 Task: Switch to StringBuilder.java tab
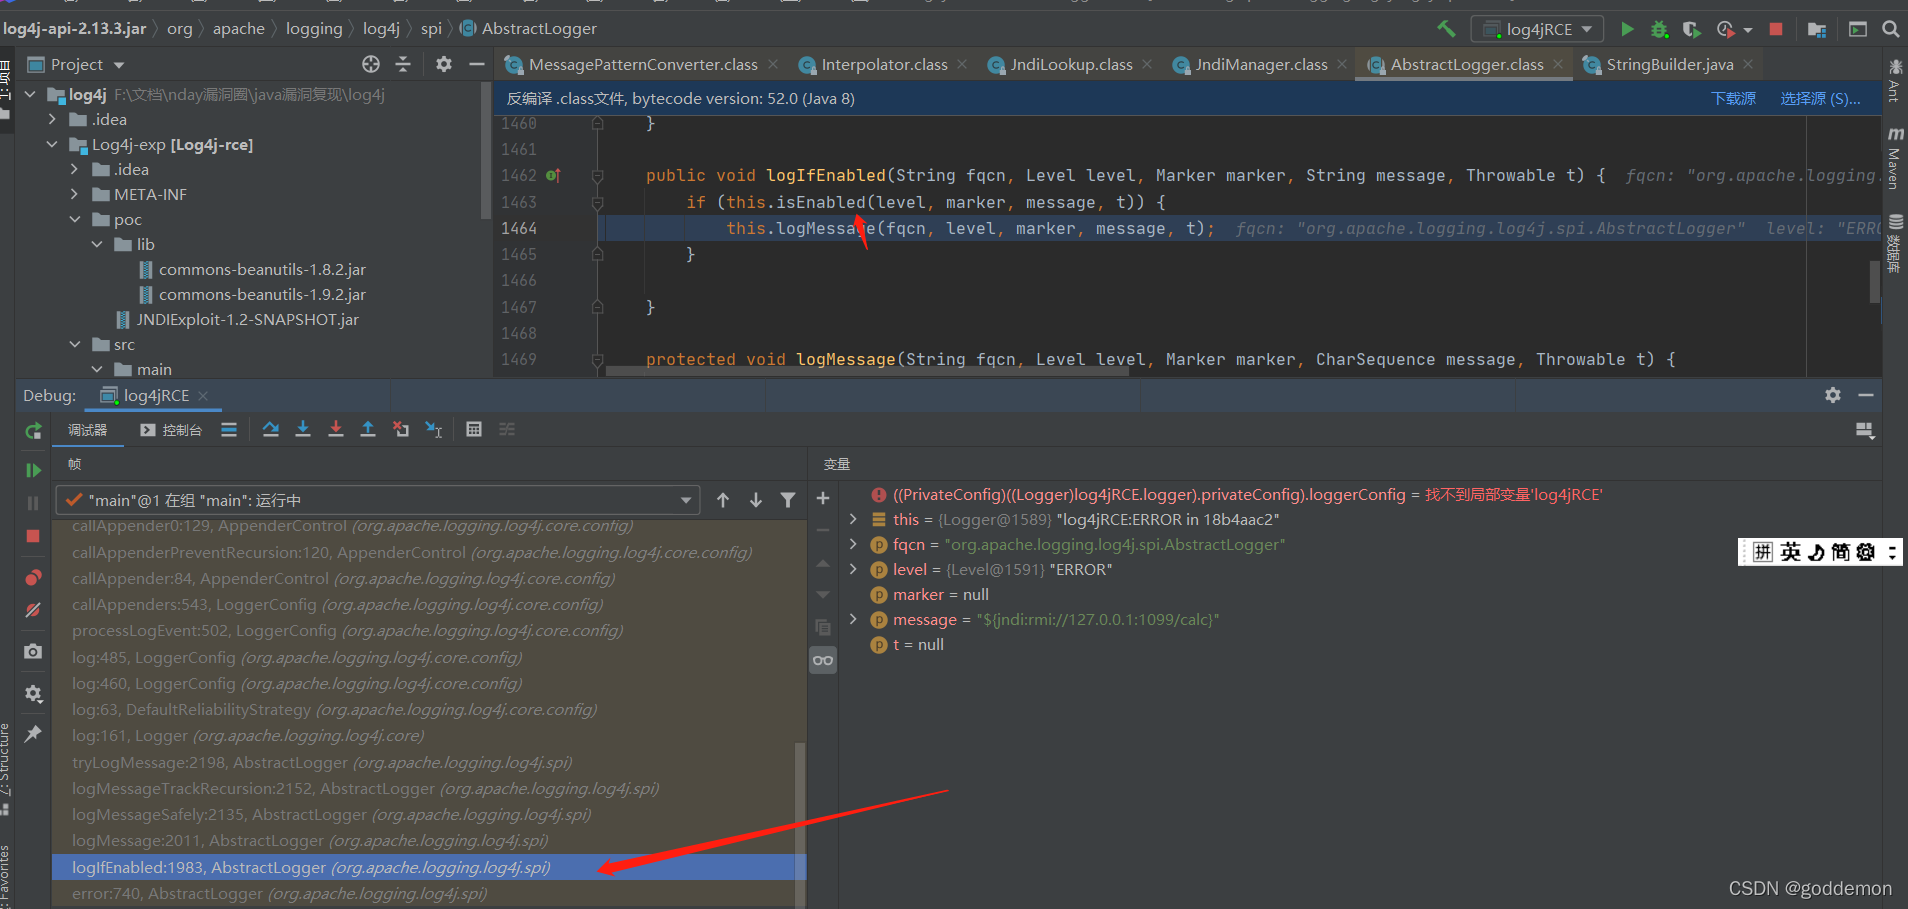point(1669,65)
